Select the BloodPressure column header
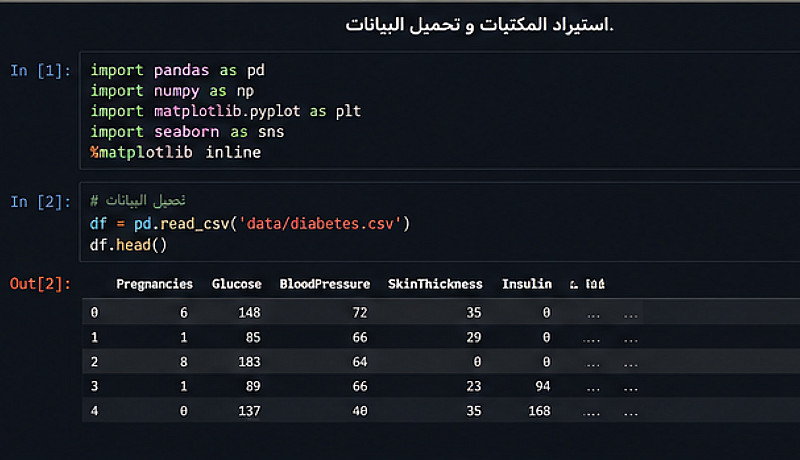800x460 pixels. coord(324,285)
